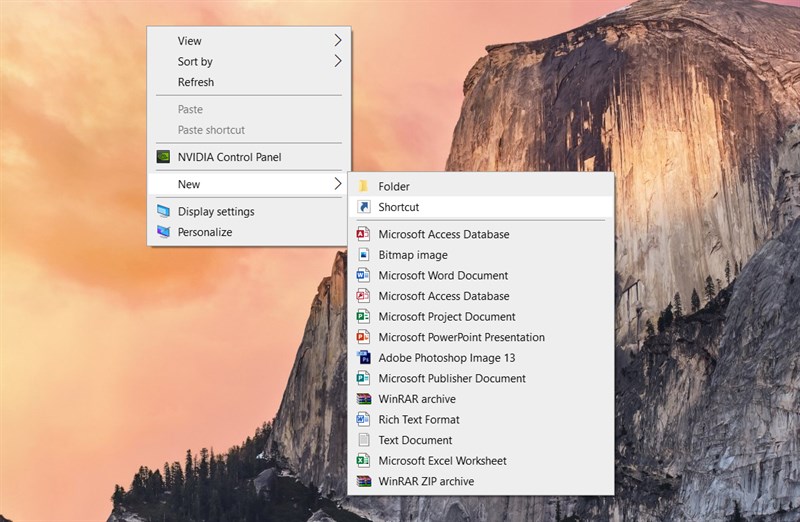The width and height of the screenshot is (800, 522).
Task: Click the PowerPoint Presentation icon
Action: pyautogui.click(x=363, y=337)
